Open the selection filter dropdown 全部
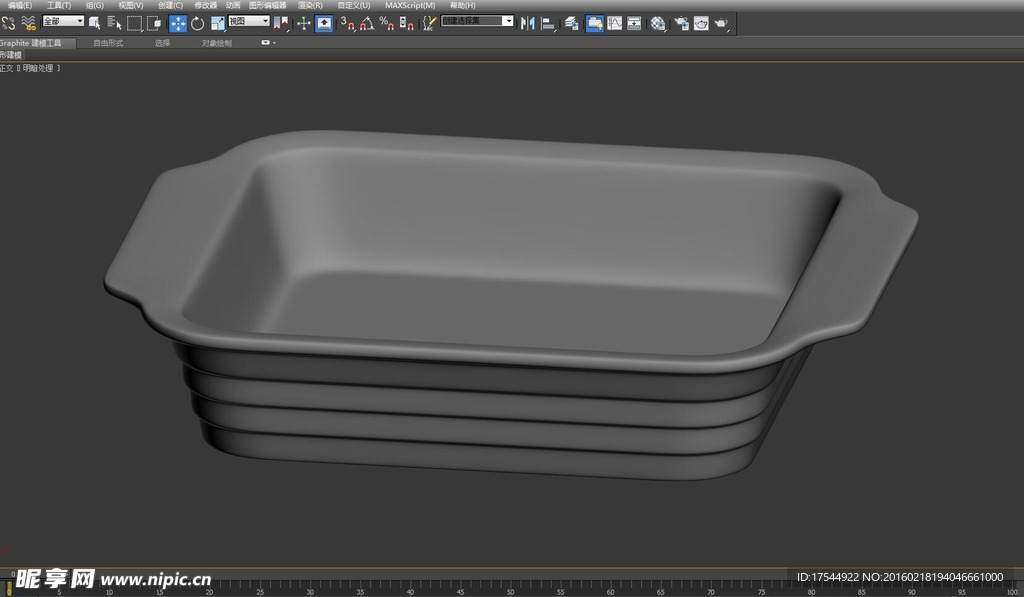The image size is (1024, 597). 63,21
